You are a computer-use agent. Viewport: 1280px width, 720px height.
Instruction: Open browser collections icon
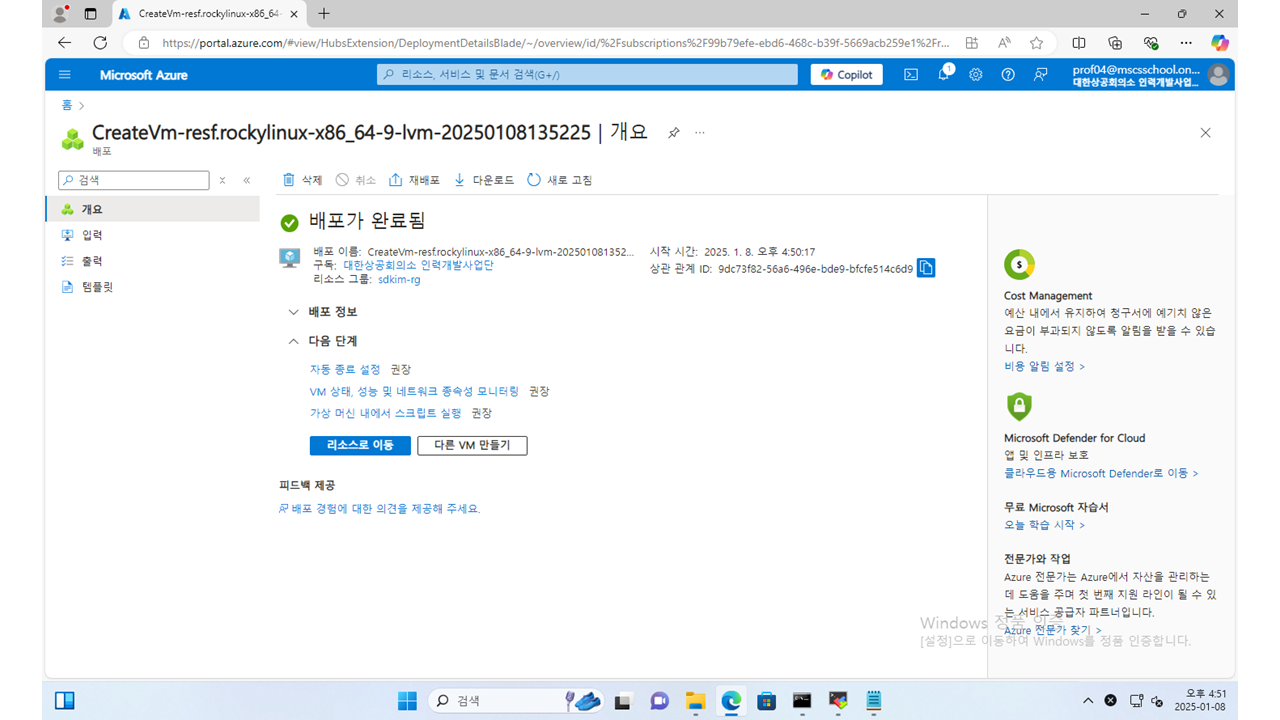1115,43
